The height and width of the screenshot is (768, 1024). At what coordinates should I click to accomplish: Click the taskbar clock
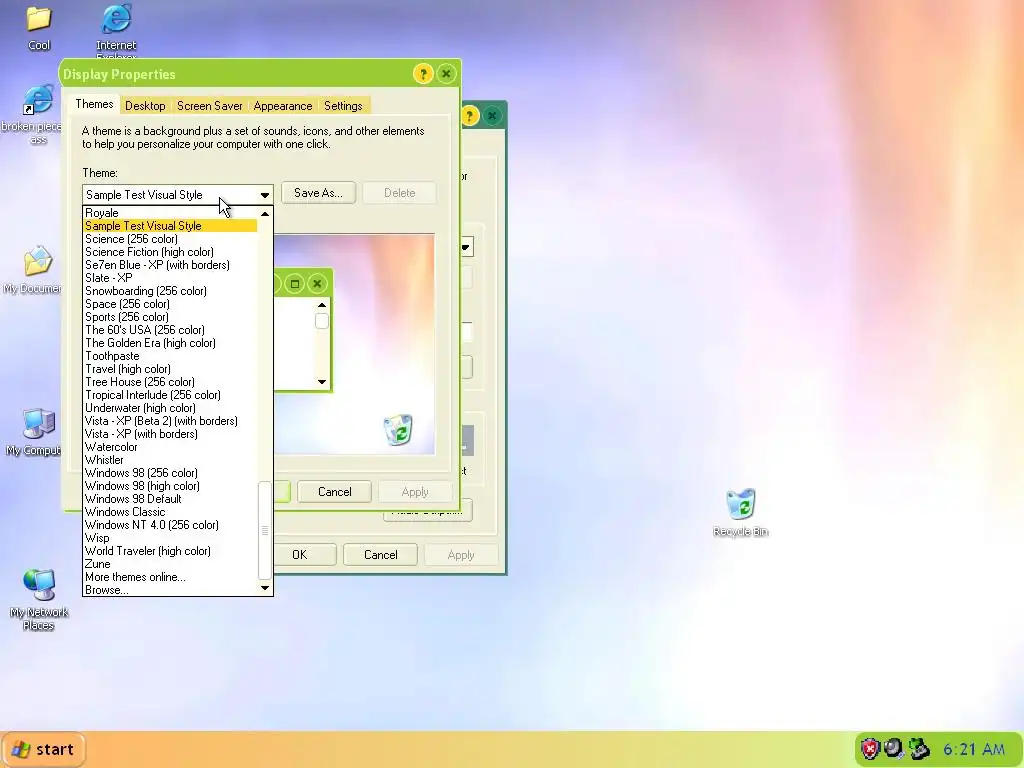[974, 749]
